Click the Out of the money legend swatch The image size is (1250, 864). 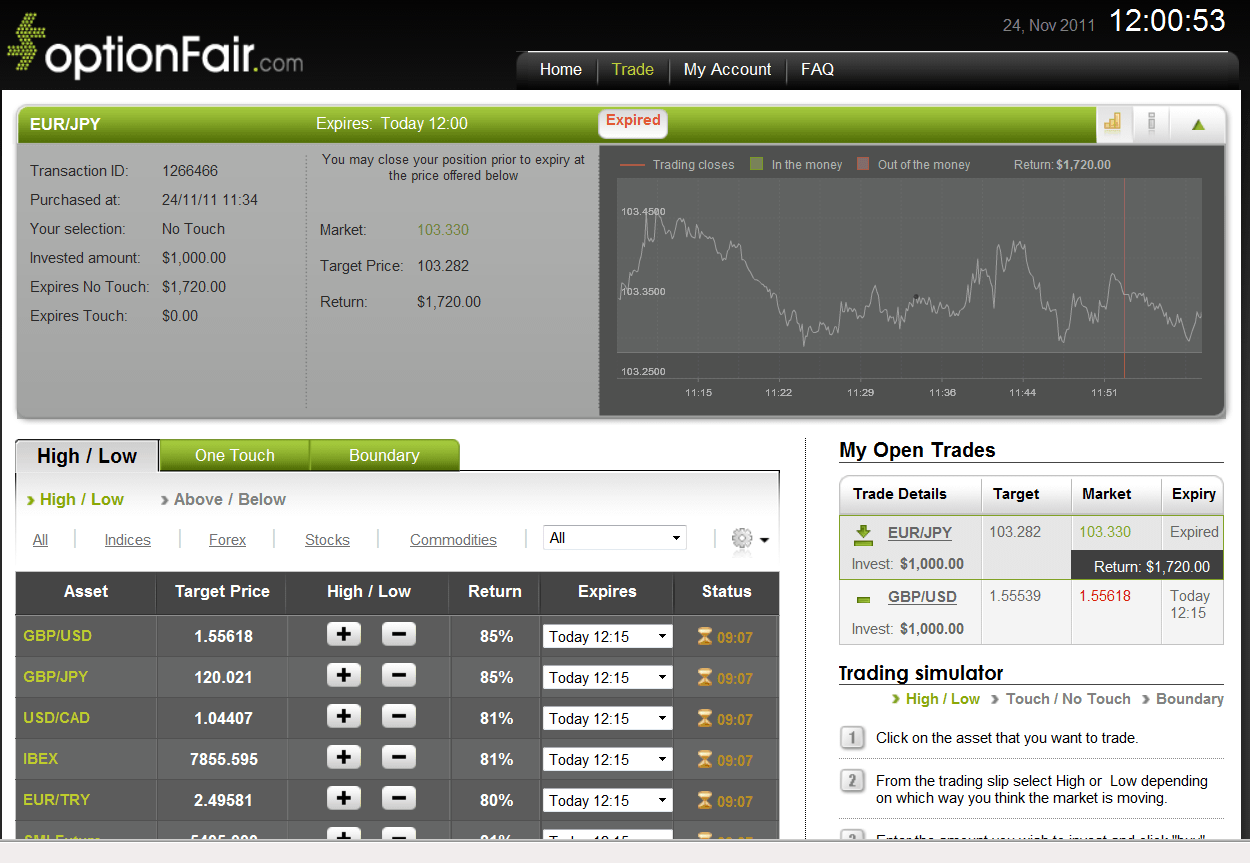[863, 164]
